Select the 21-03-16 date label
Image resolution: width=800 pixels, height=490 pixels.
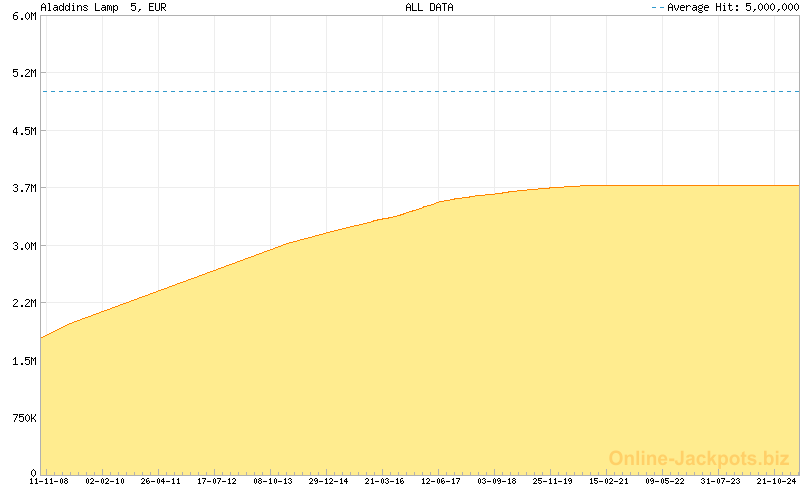click(385, 481)
